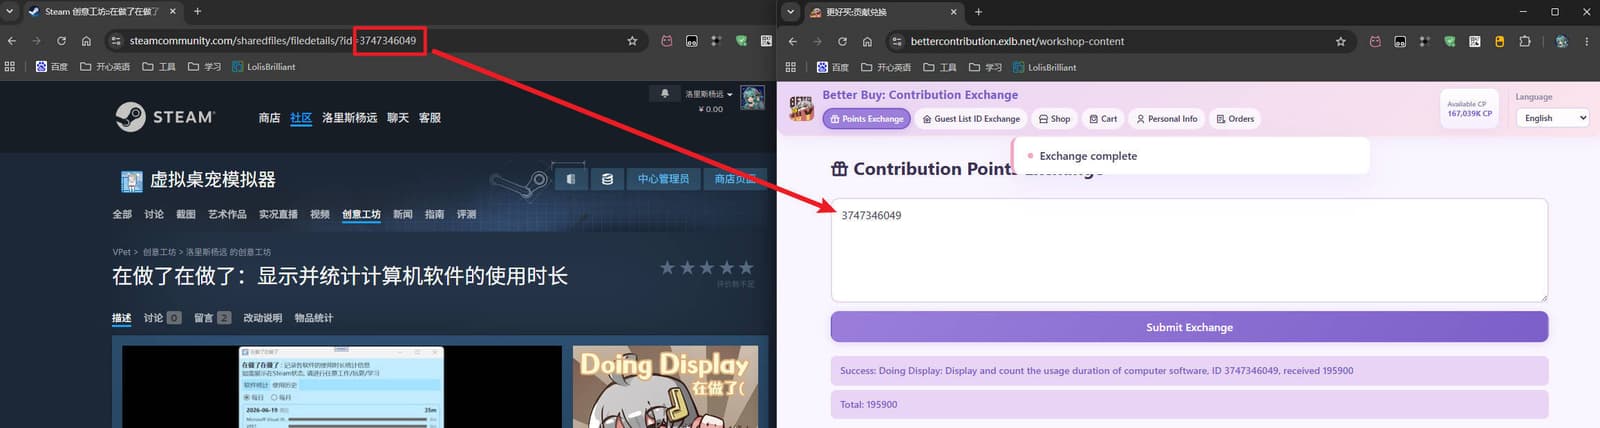Click the 虚拟桌宠模拟器 app icon

pos(131,181)
